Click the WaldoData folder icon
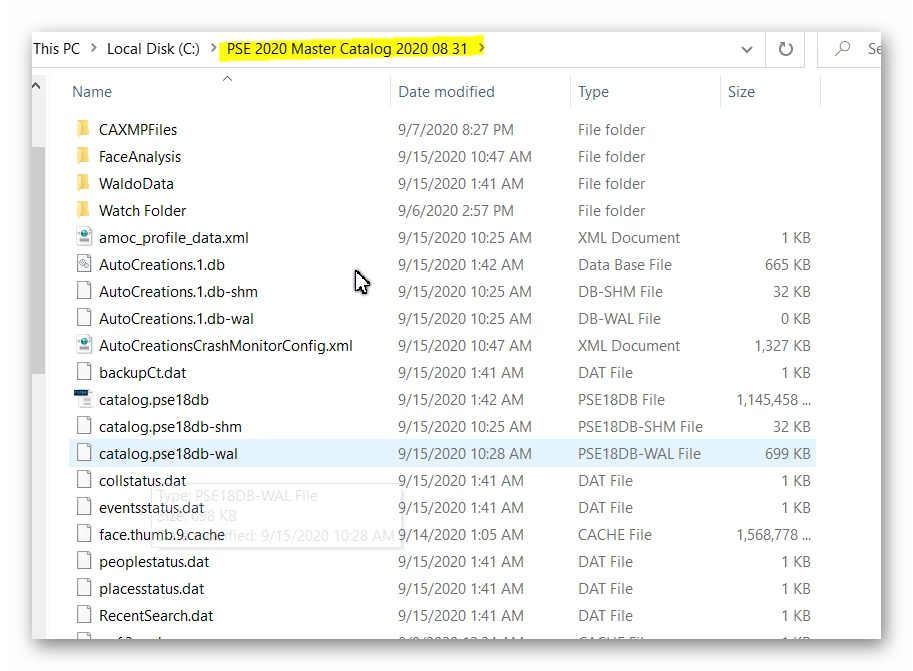 click(83, 182)
